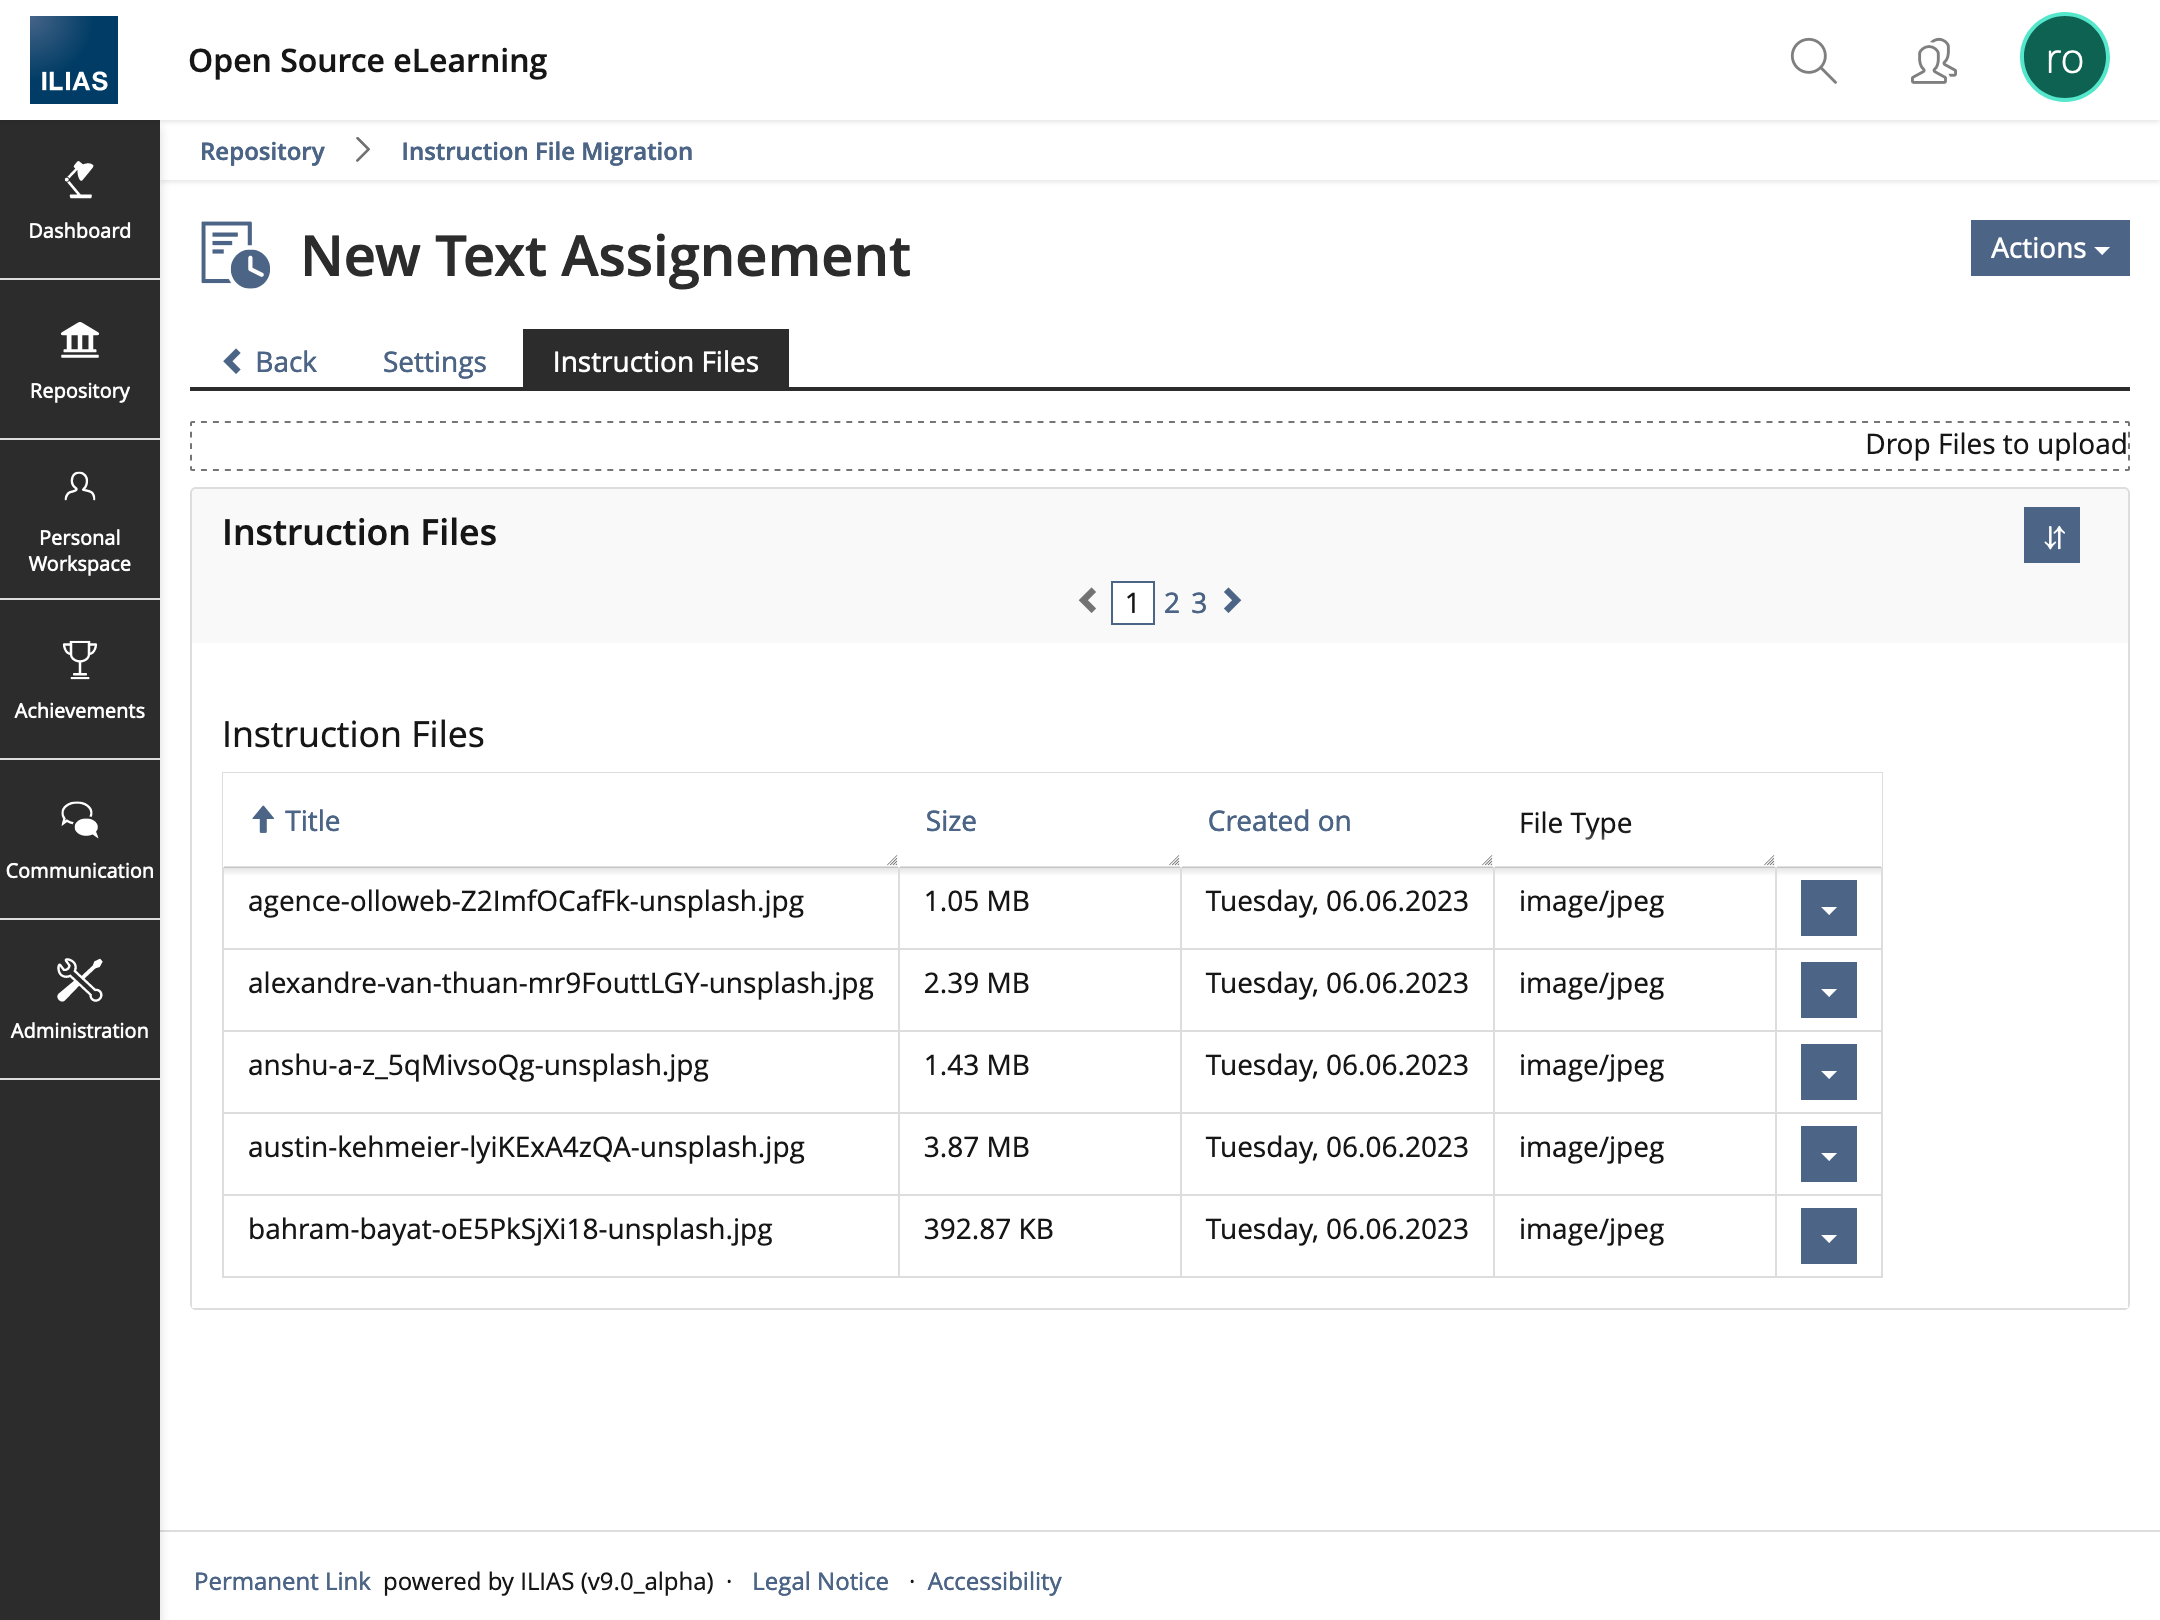This screenshot has height=1620, width=2160.
Task: Click the Back tab
Action: 270,361
